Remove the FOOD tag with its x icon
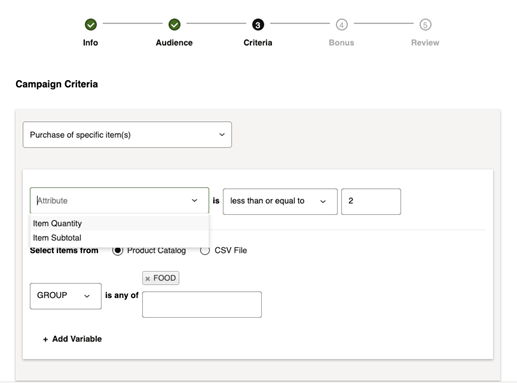 click(x=148, y=278)
